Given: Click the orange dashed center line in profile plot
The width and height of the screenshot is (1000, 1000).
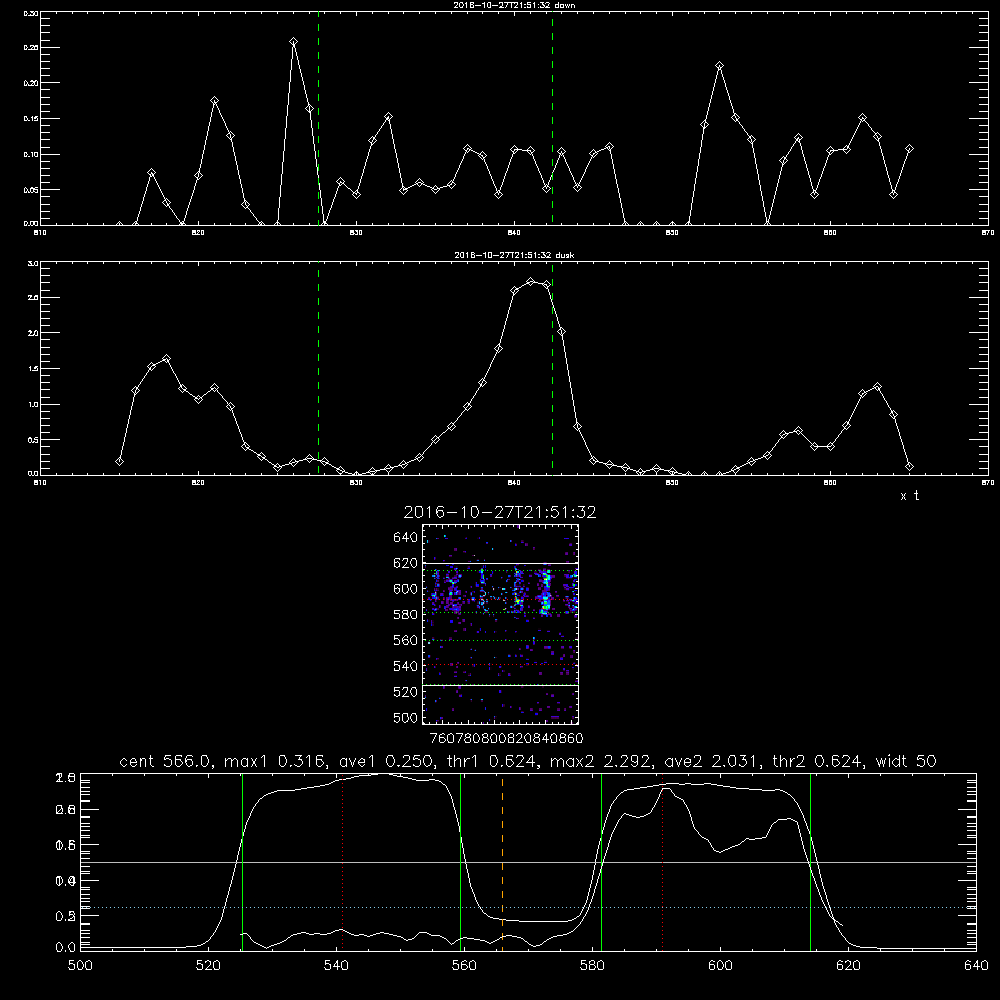Looking at the screenshot, I should [x=503, y=861].
